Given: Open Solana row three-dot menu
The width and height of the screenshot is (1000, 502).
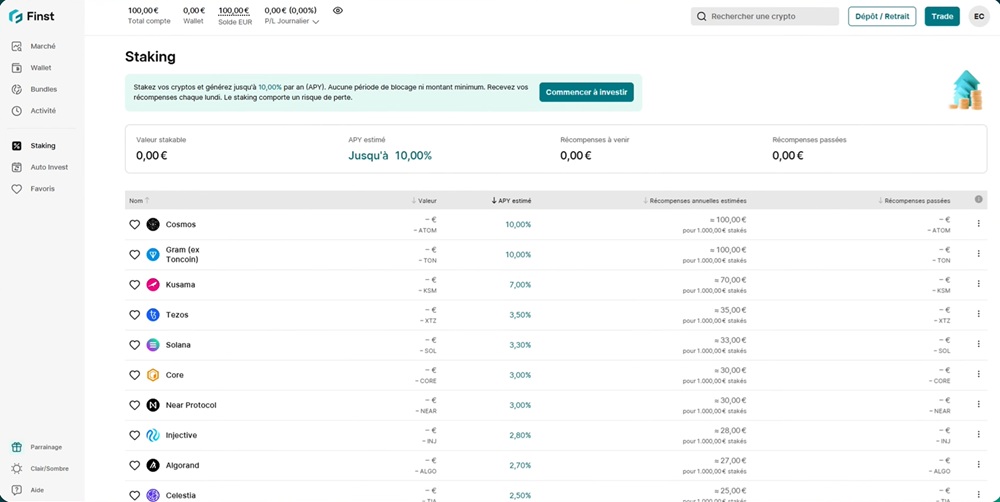Looking at the screenshot, I should pyautogui.click(x=978, y=344).
